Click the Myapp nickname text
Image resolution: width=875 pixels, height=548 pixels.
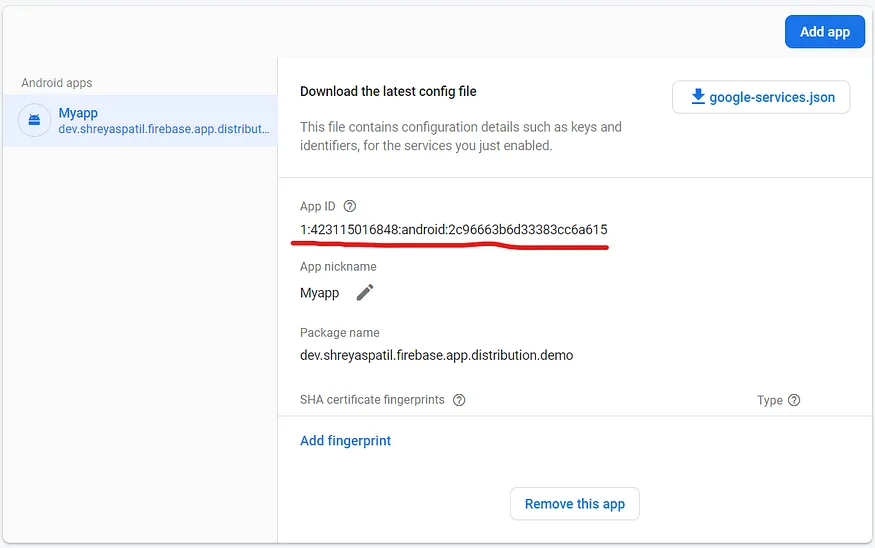(320, 293)
